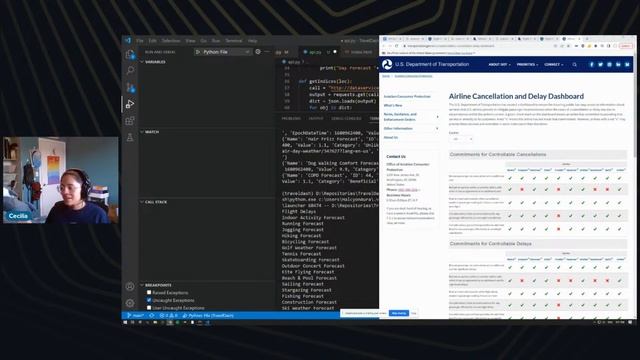Switch to the Debug Console panel tab
The width and height of the screenshot is (640, 360).
click(x=346, y=118)
